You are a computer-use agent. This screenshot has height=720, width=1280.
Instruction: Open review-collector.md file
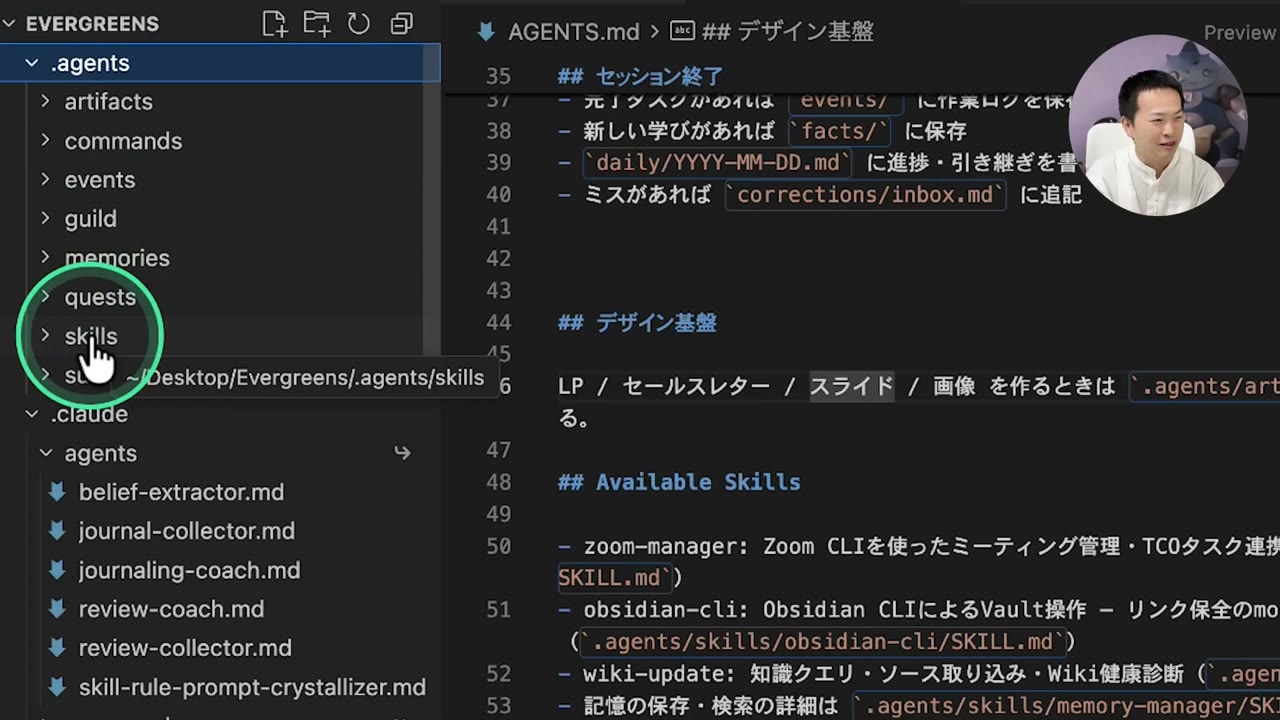click(185, 648)
